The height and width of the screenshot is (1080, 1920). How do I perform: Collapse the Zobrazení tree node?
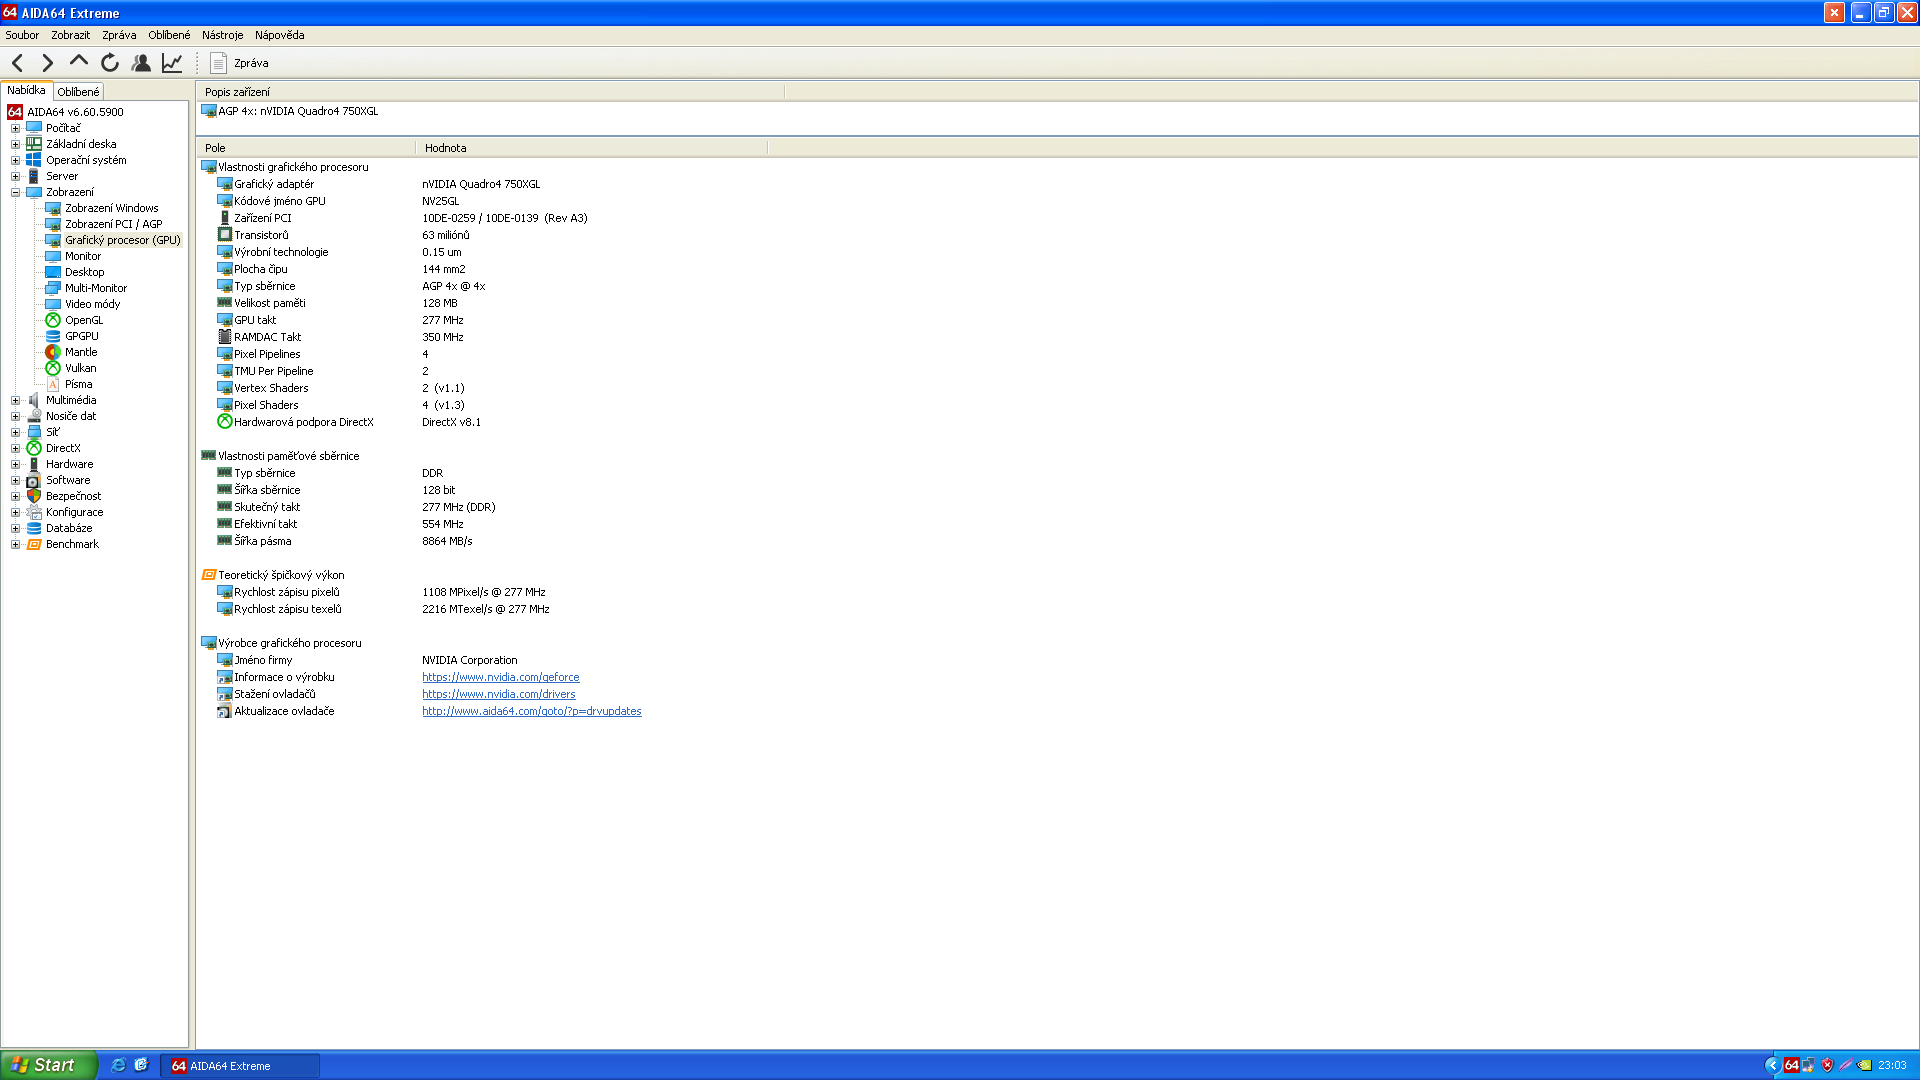[15, 192]
